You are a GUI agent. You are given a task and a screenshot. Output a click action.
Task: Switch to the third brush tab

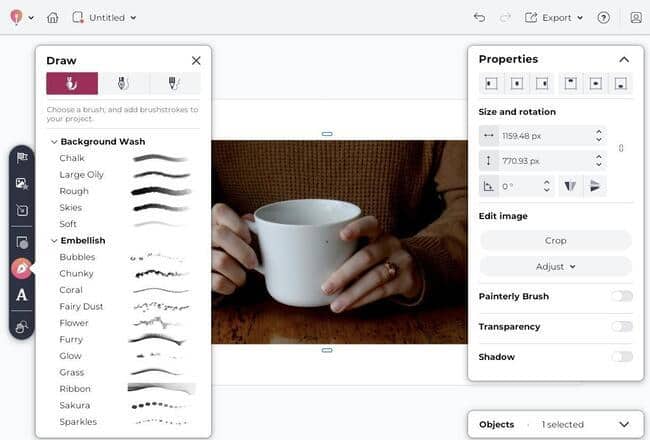(174, 83)
